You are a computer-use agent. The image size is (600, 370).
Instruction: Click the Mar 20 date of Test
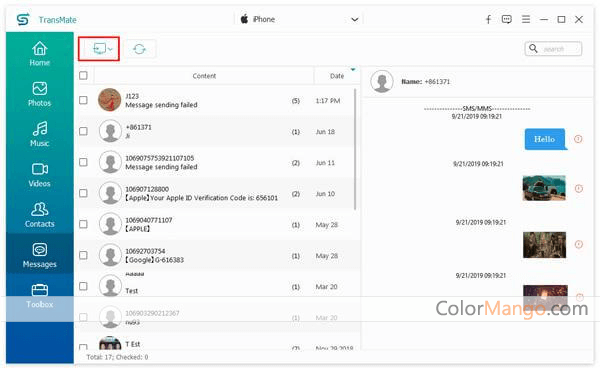(326, 287)
